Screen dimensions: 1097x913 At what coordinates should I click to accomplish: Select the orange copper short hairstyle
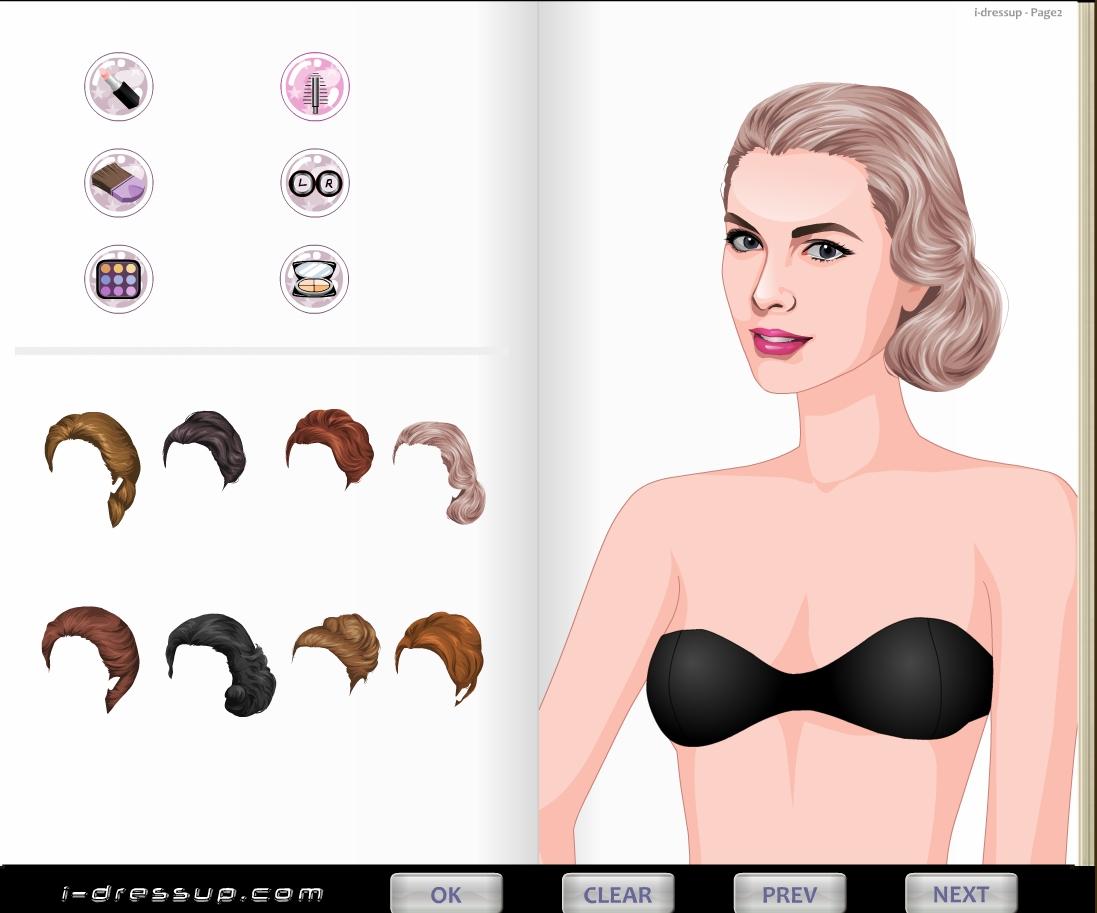click(440, 653)
